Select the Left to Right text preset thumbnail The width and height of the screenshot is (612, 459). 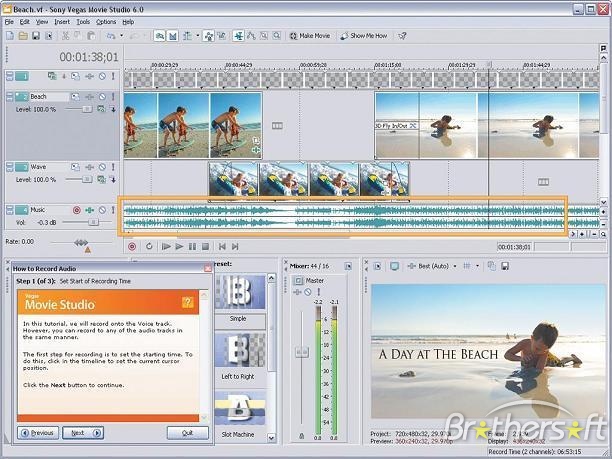click(240, 350)
